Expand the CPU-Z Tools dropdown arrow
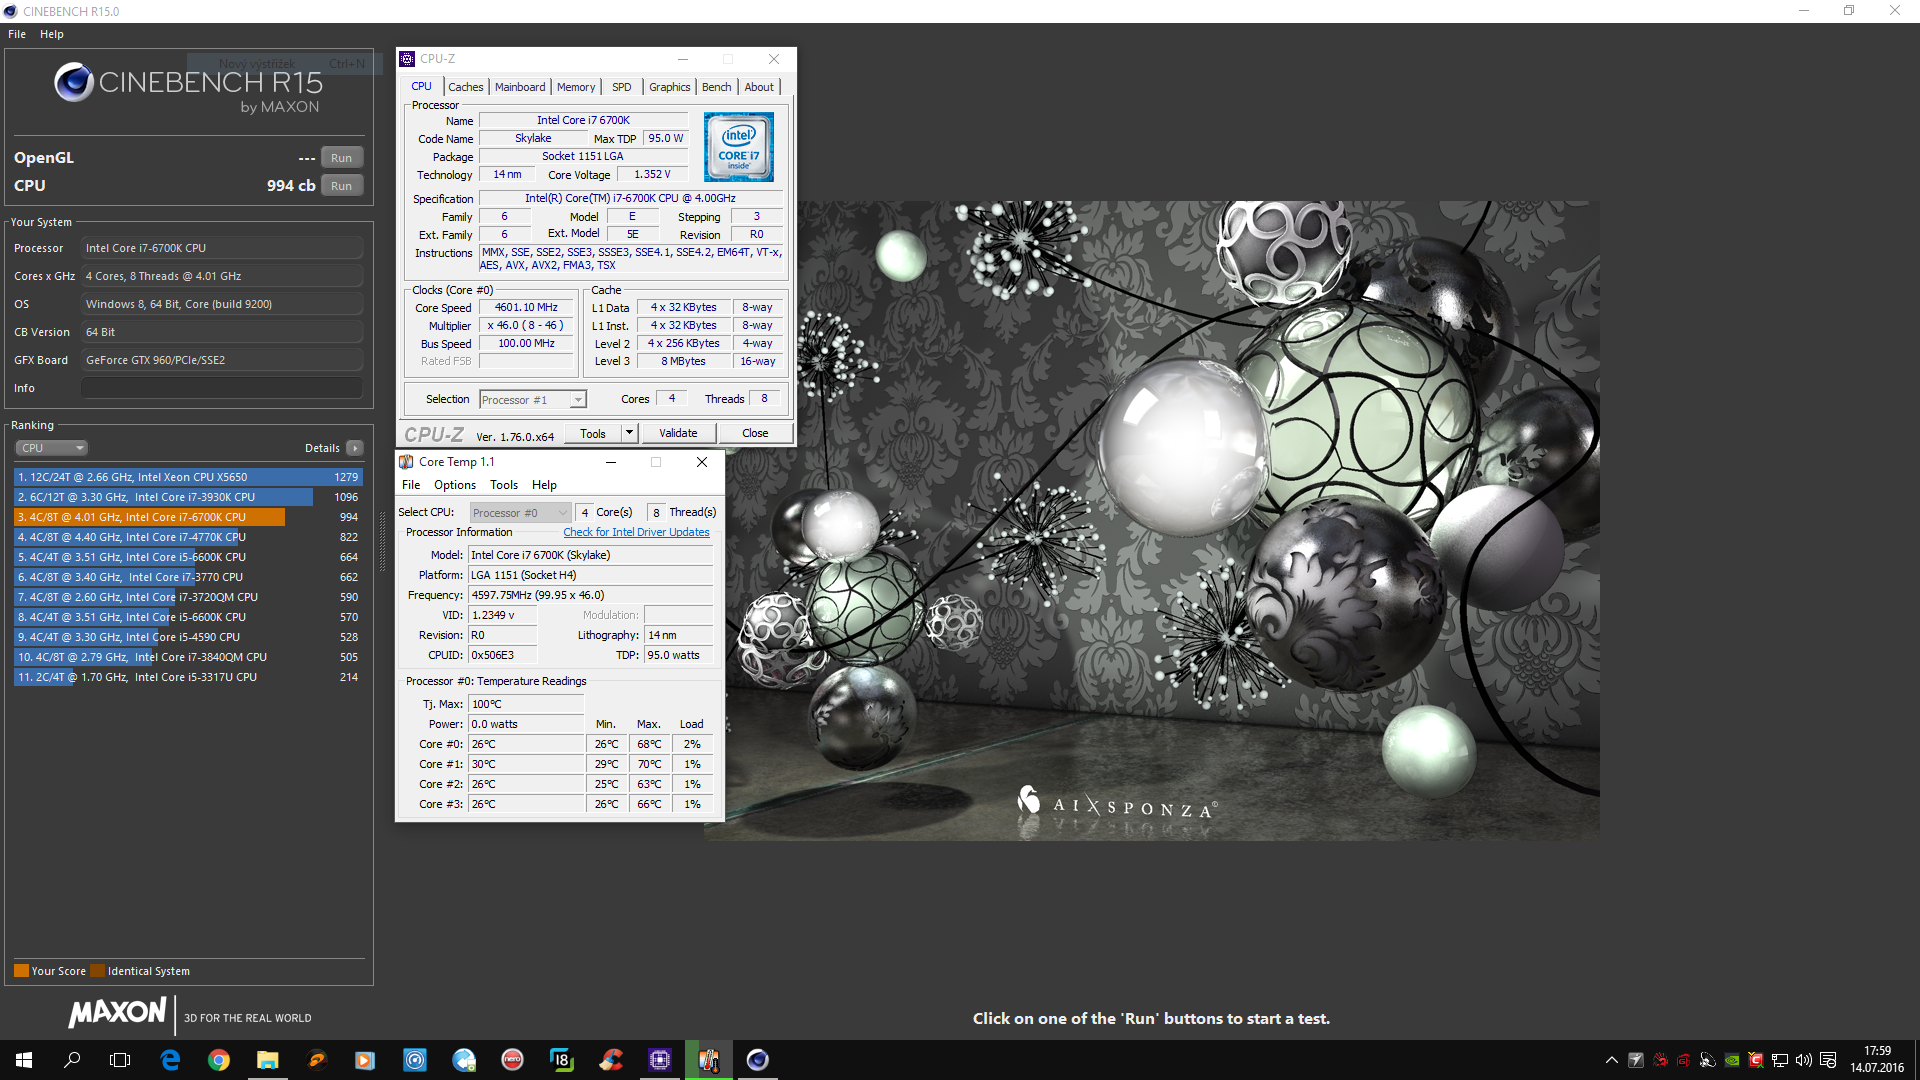 click(629, 433)
